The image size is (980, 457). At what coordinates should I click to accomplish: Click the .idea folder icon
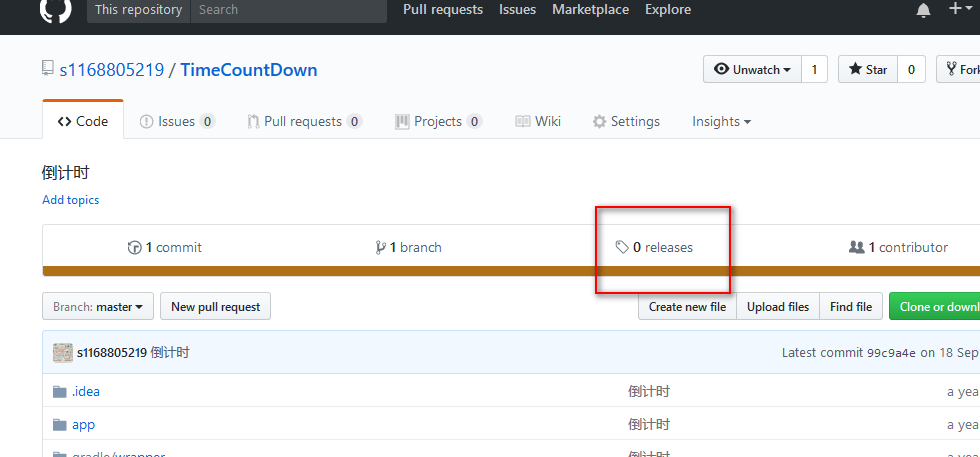pyautogui.click(x=59, y=392)
